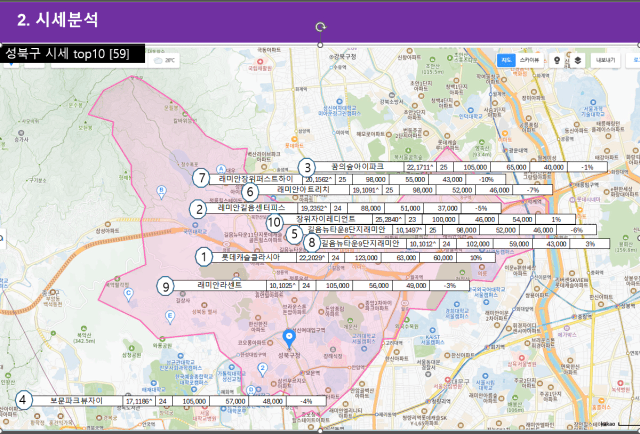Click the bottom-center selection handle of the map
The height and width of the screenshot is (434, 640).
tap(320, 431)
